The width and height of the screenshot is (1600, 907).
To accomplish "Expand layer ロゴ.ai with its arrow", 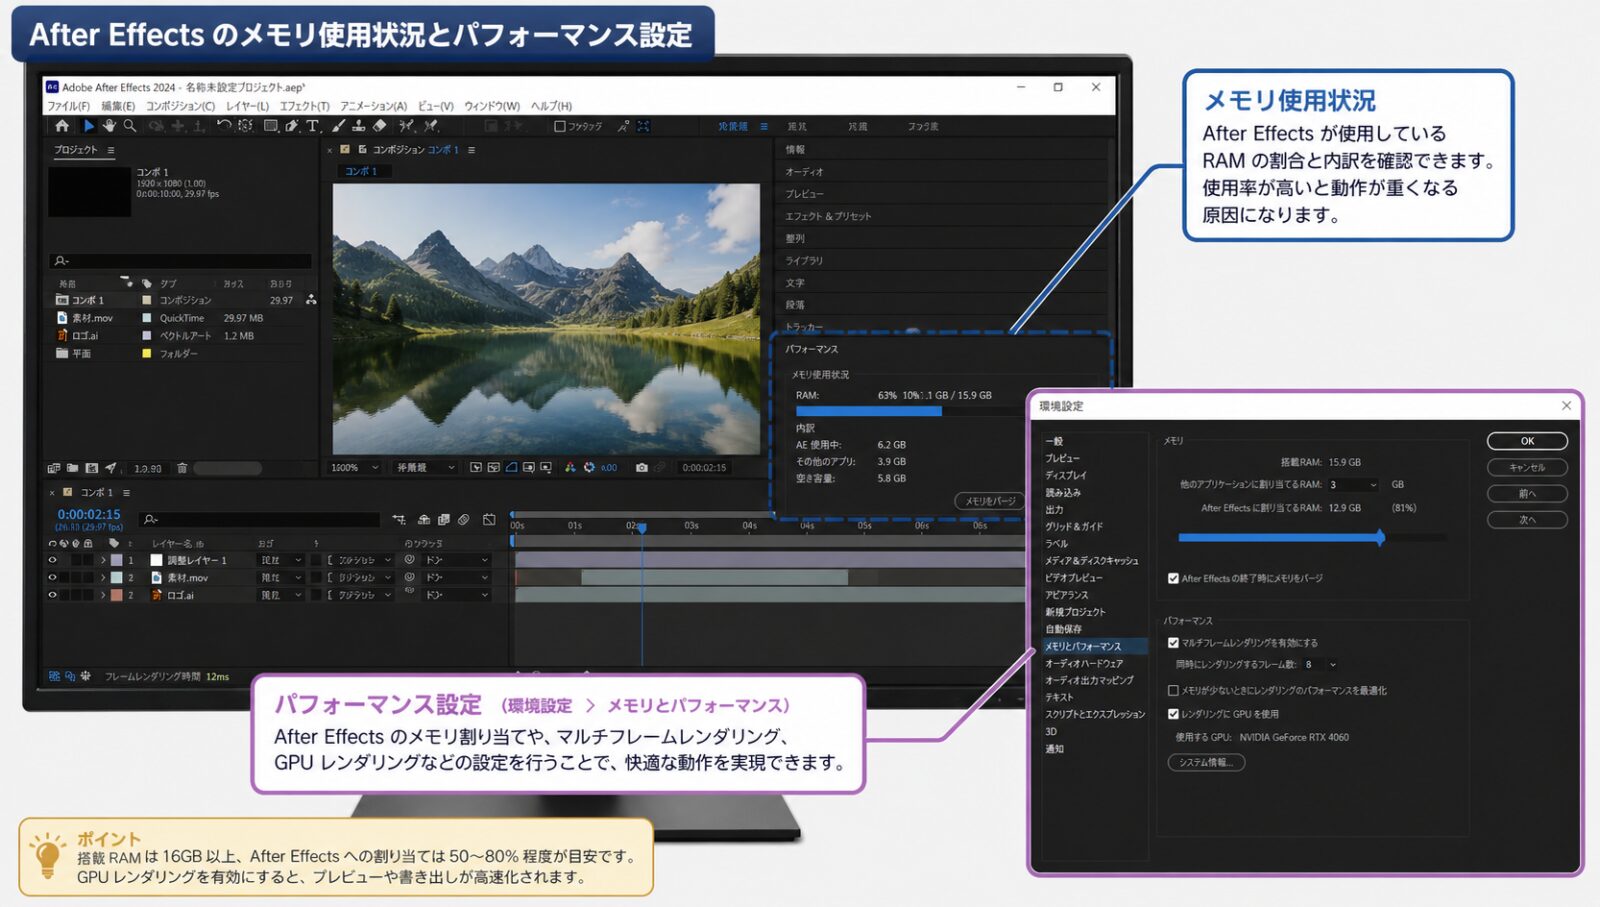I will tap(103, 594).
